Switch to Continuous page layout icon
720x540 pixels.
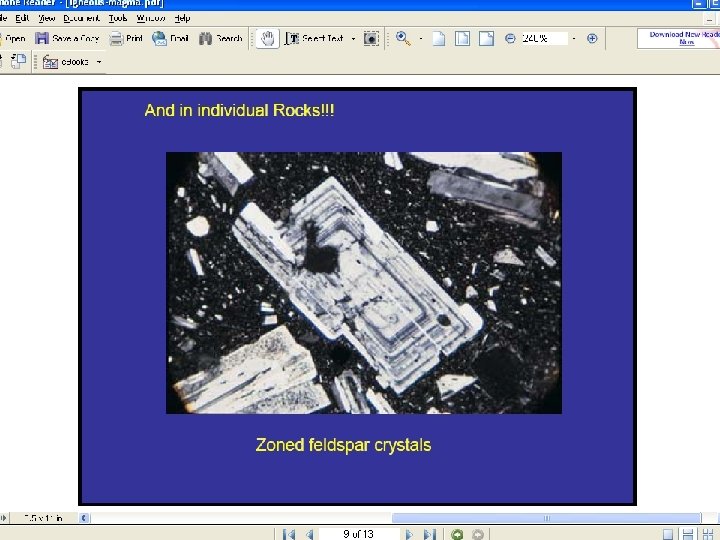(x=688, y=534)
